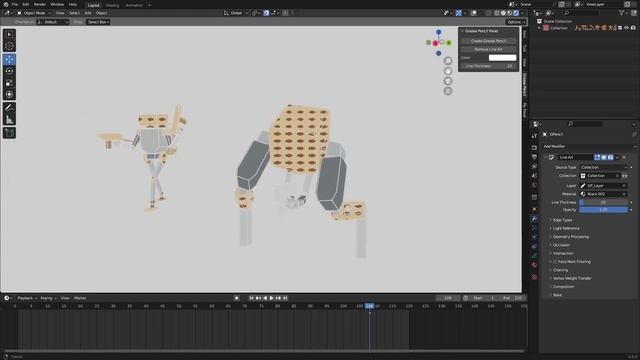Click Remove Line Art button

click(x=488, y=49)
